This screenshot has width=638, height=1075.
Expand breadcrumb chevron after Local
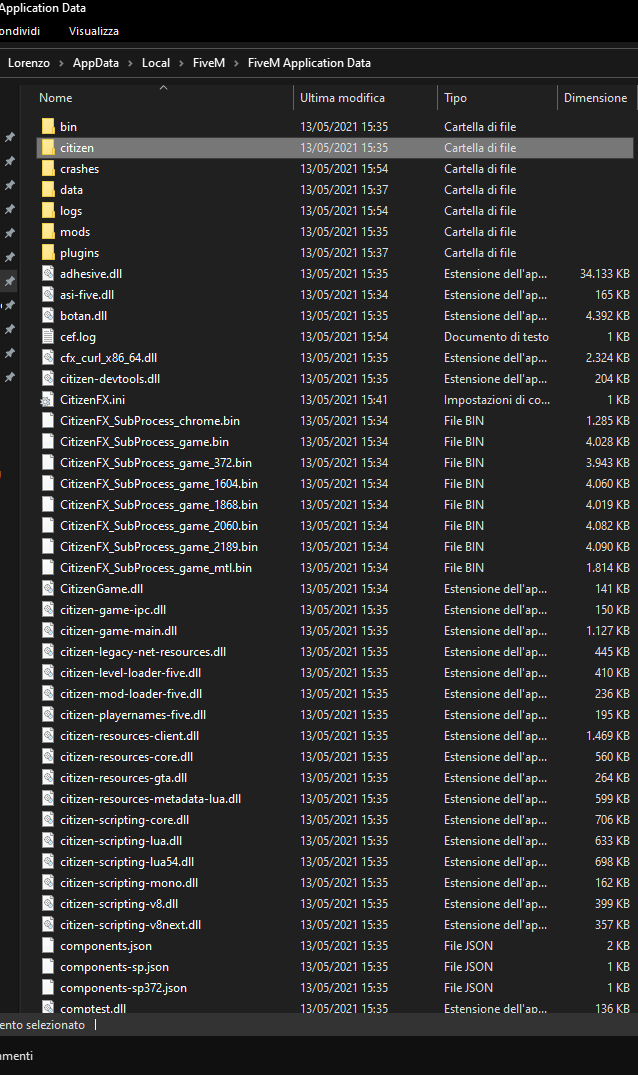pos(182,63)
